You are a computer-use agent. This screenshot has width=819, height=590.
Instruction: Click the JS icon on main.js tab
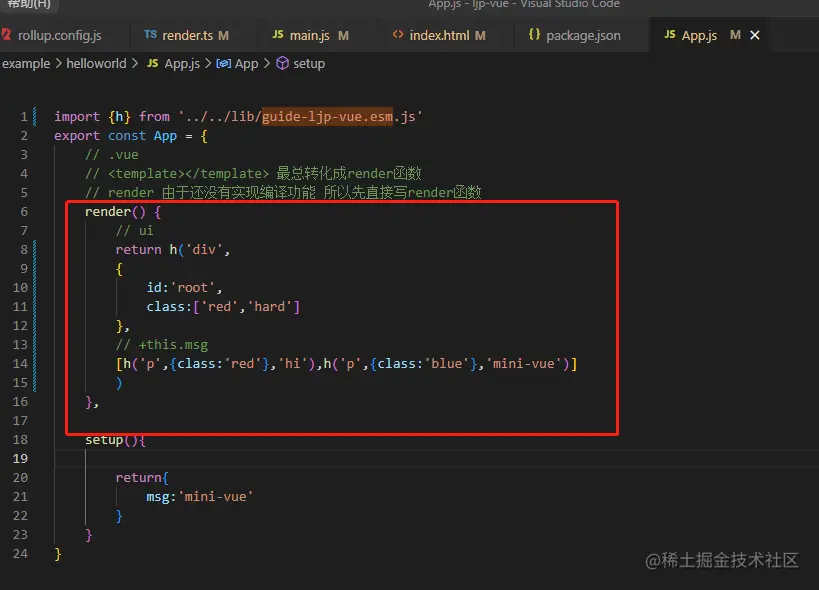[278, 34]
